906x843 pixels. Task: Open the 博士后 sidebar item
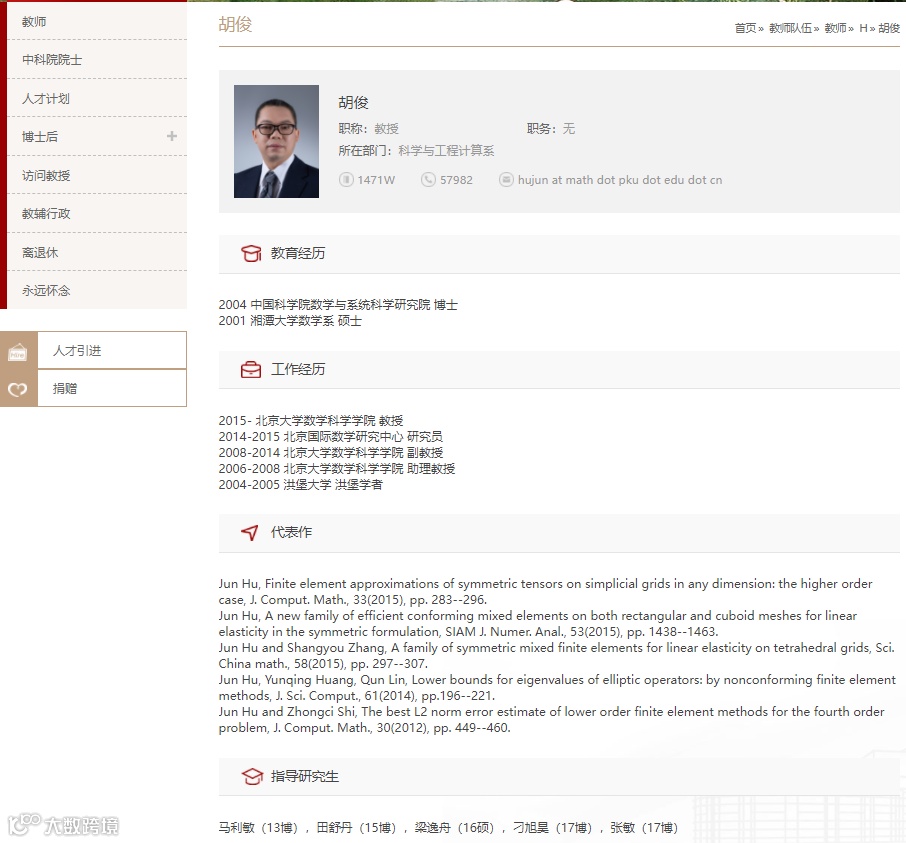[97, 136]
